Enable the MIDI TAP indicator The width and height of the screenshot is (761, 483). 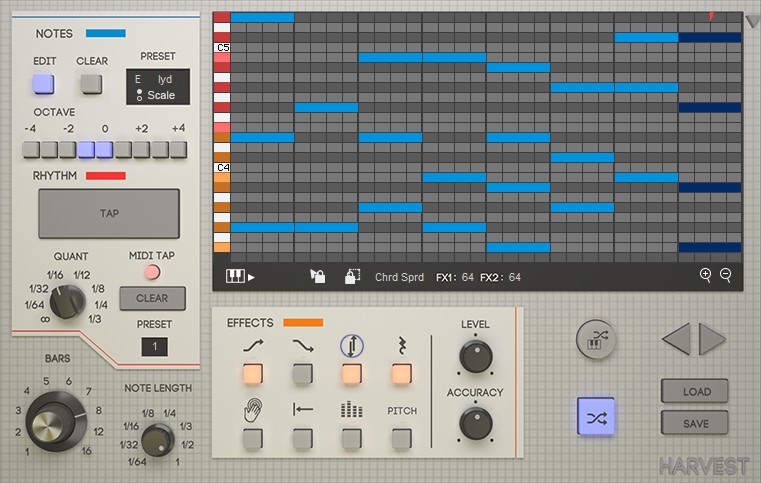pyautogui.click(x=152, y=272)
